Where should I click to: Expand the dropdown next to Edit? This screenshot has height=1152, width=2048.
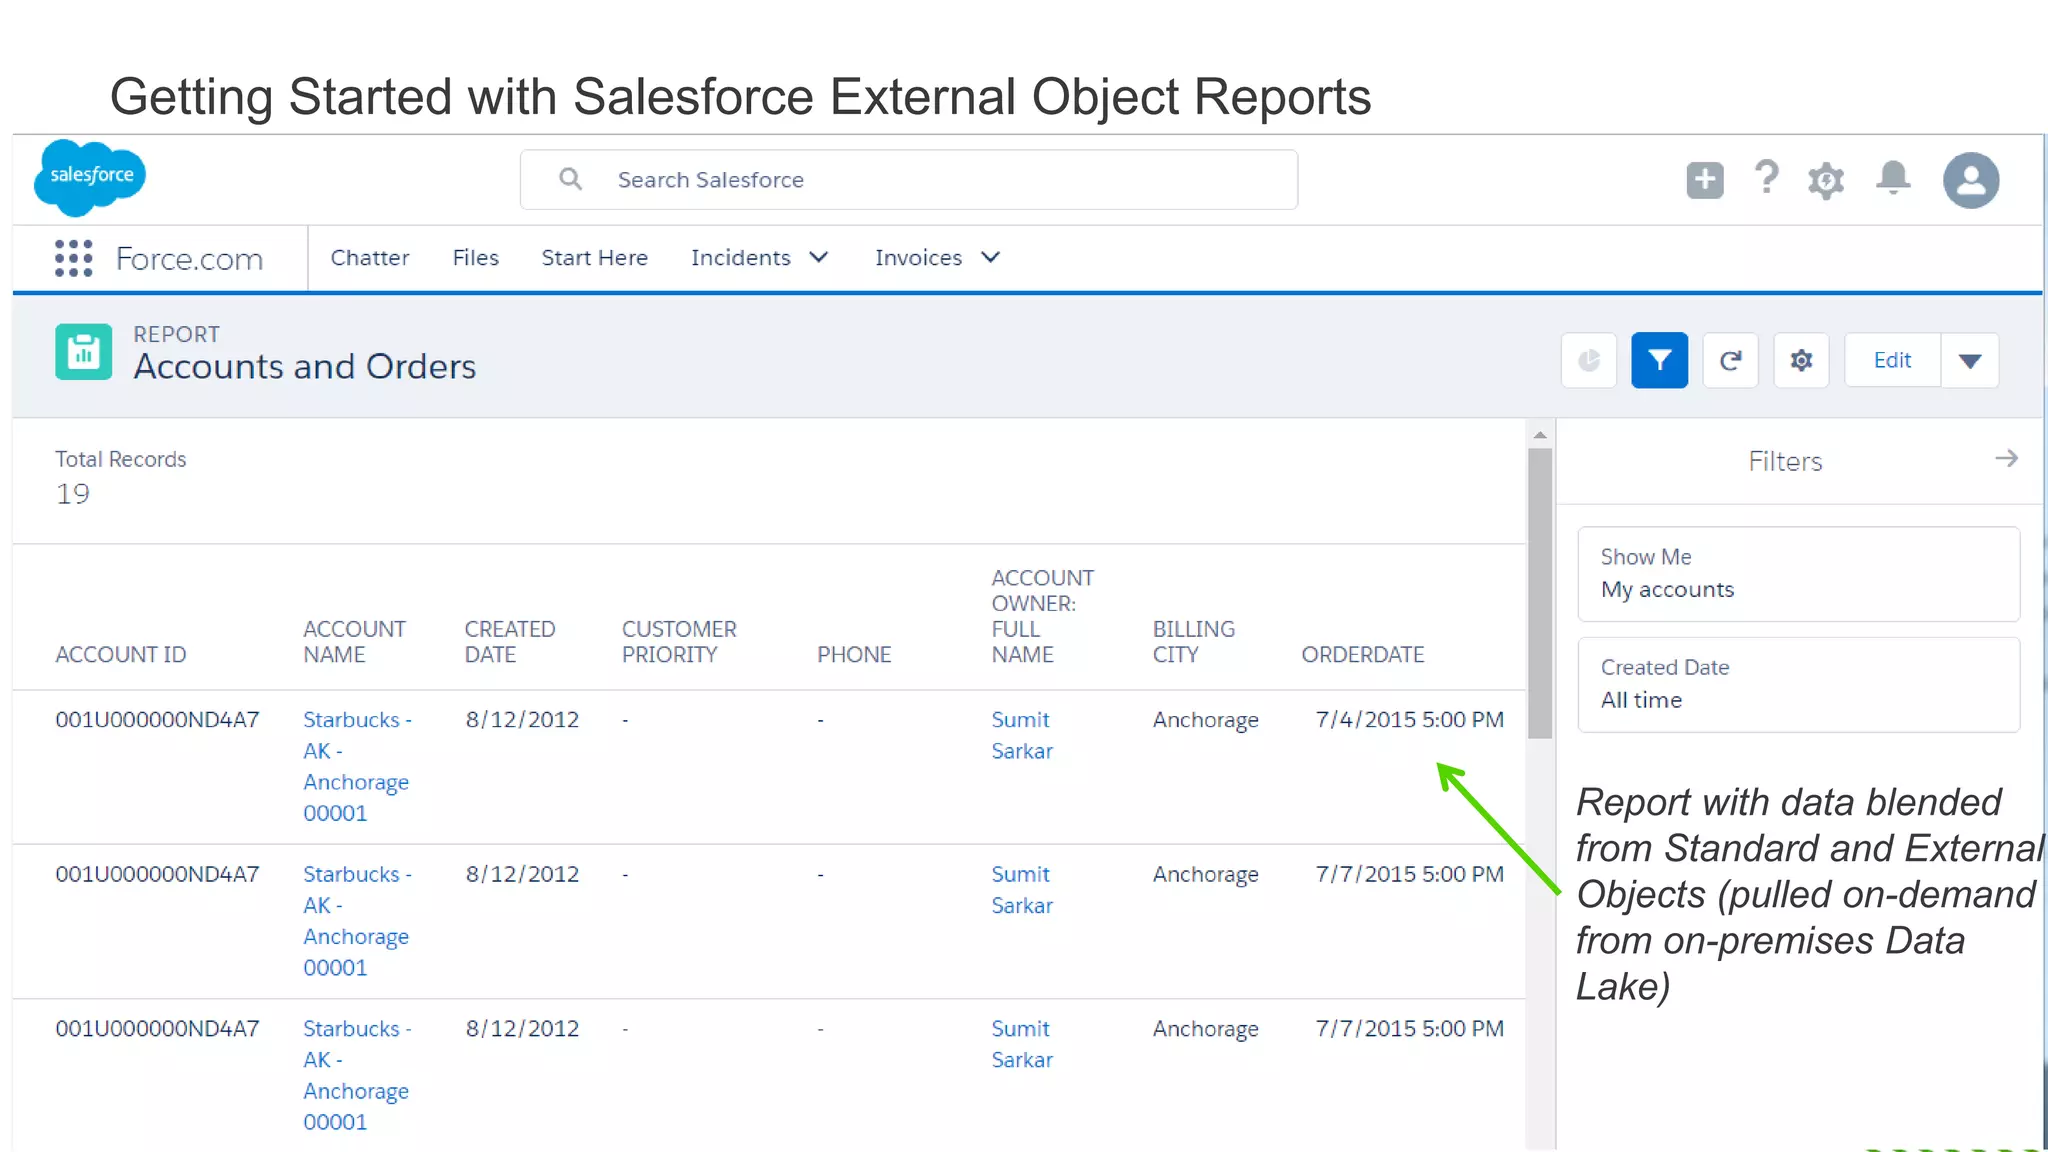click(1970, 360)
